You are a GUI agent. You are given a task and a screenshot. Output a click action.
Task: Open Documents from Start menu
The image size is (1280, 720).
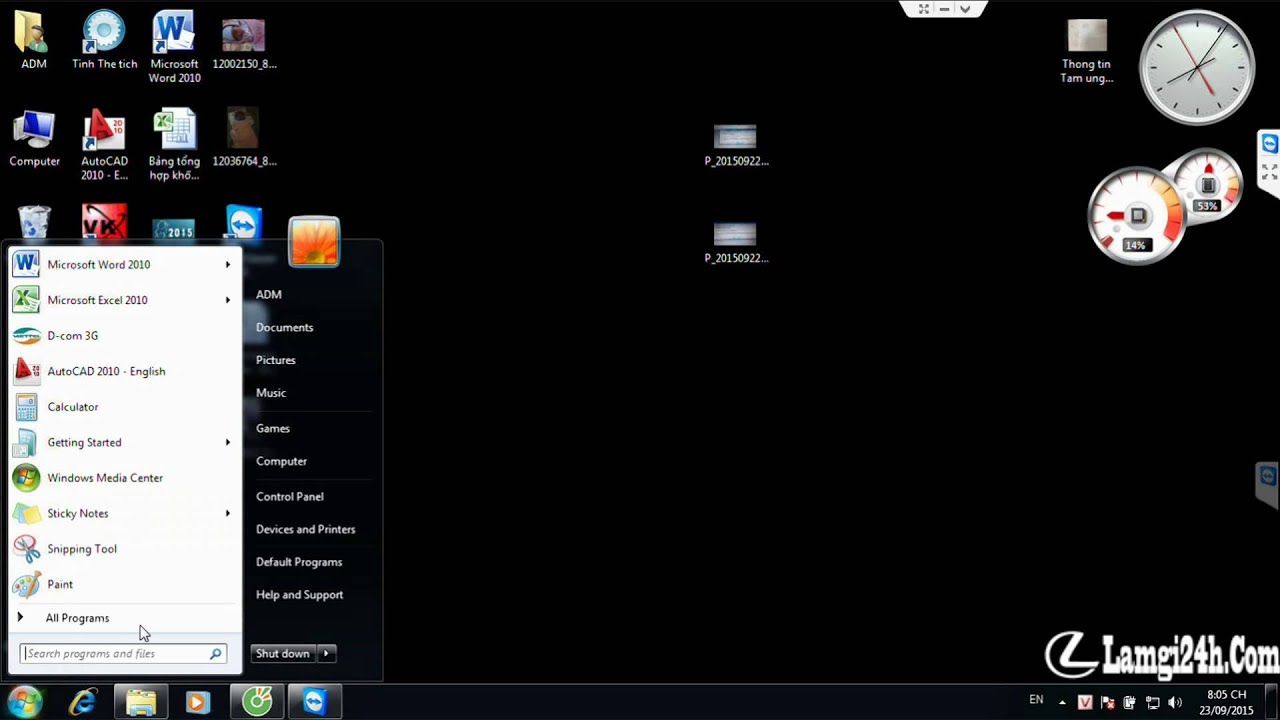click(285, 327)
